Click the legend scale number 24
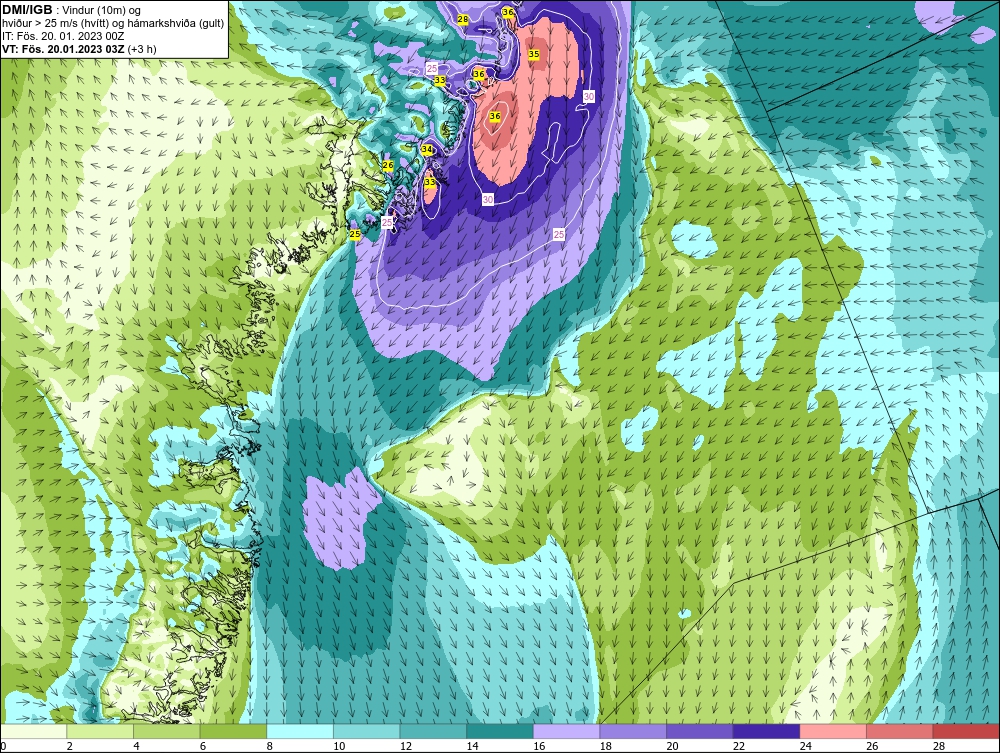Image resolution: width=1000 pixels, height=753 pixels. click(805, 746)
